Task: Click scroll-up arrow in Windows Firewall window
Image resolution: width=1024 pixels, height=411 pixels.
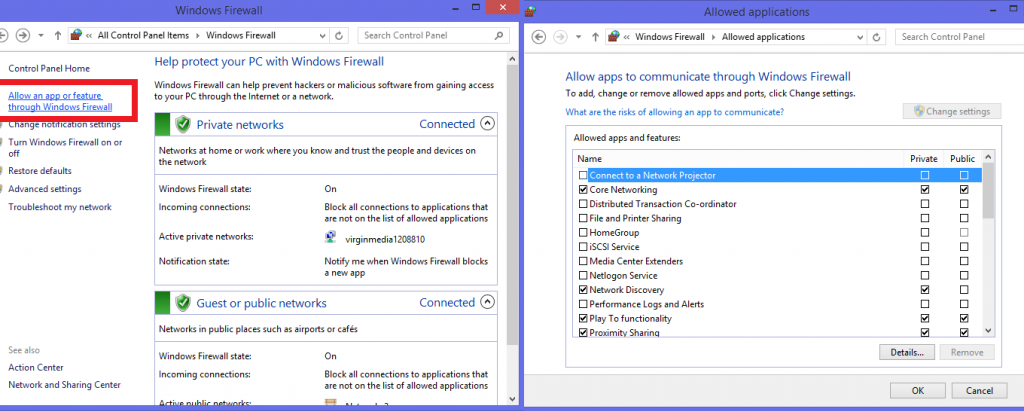Action: pos(512,59)
